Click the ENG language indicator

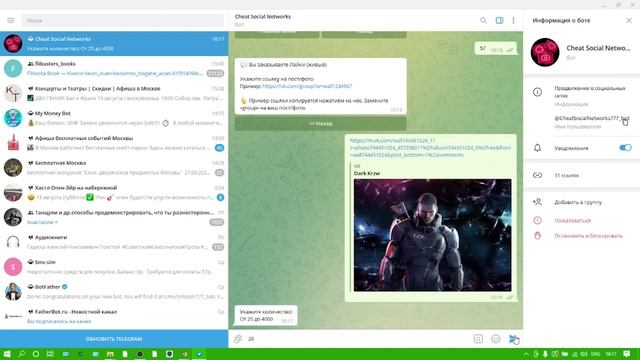pyautogui.click(x=596, y=354)
